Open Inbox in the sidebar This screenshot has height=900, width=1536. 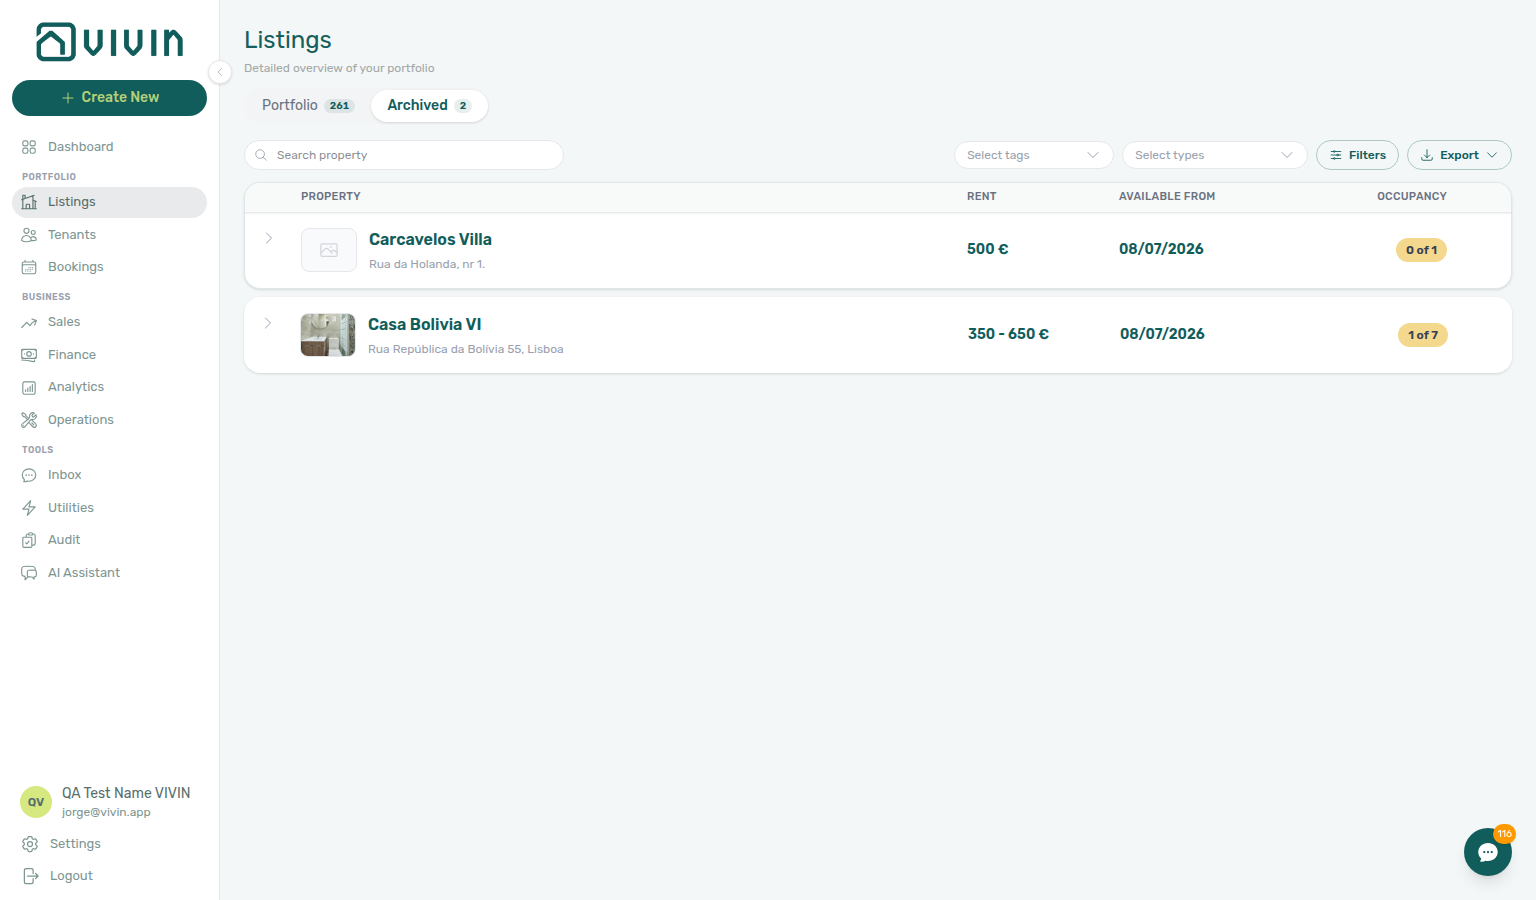(109, 475)
